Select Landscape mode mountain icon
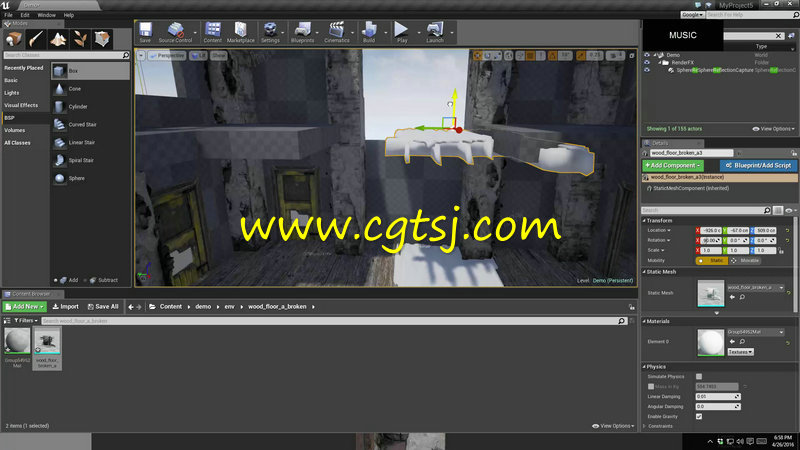 pos(58,39)
